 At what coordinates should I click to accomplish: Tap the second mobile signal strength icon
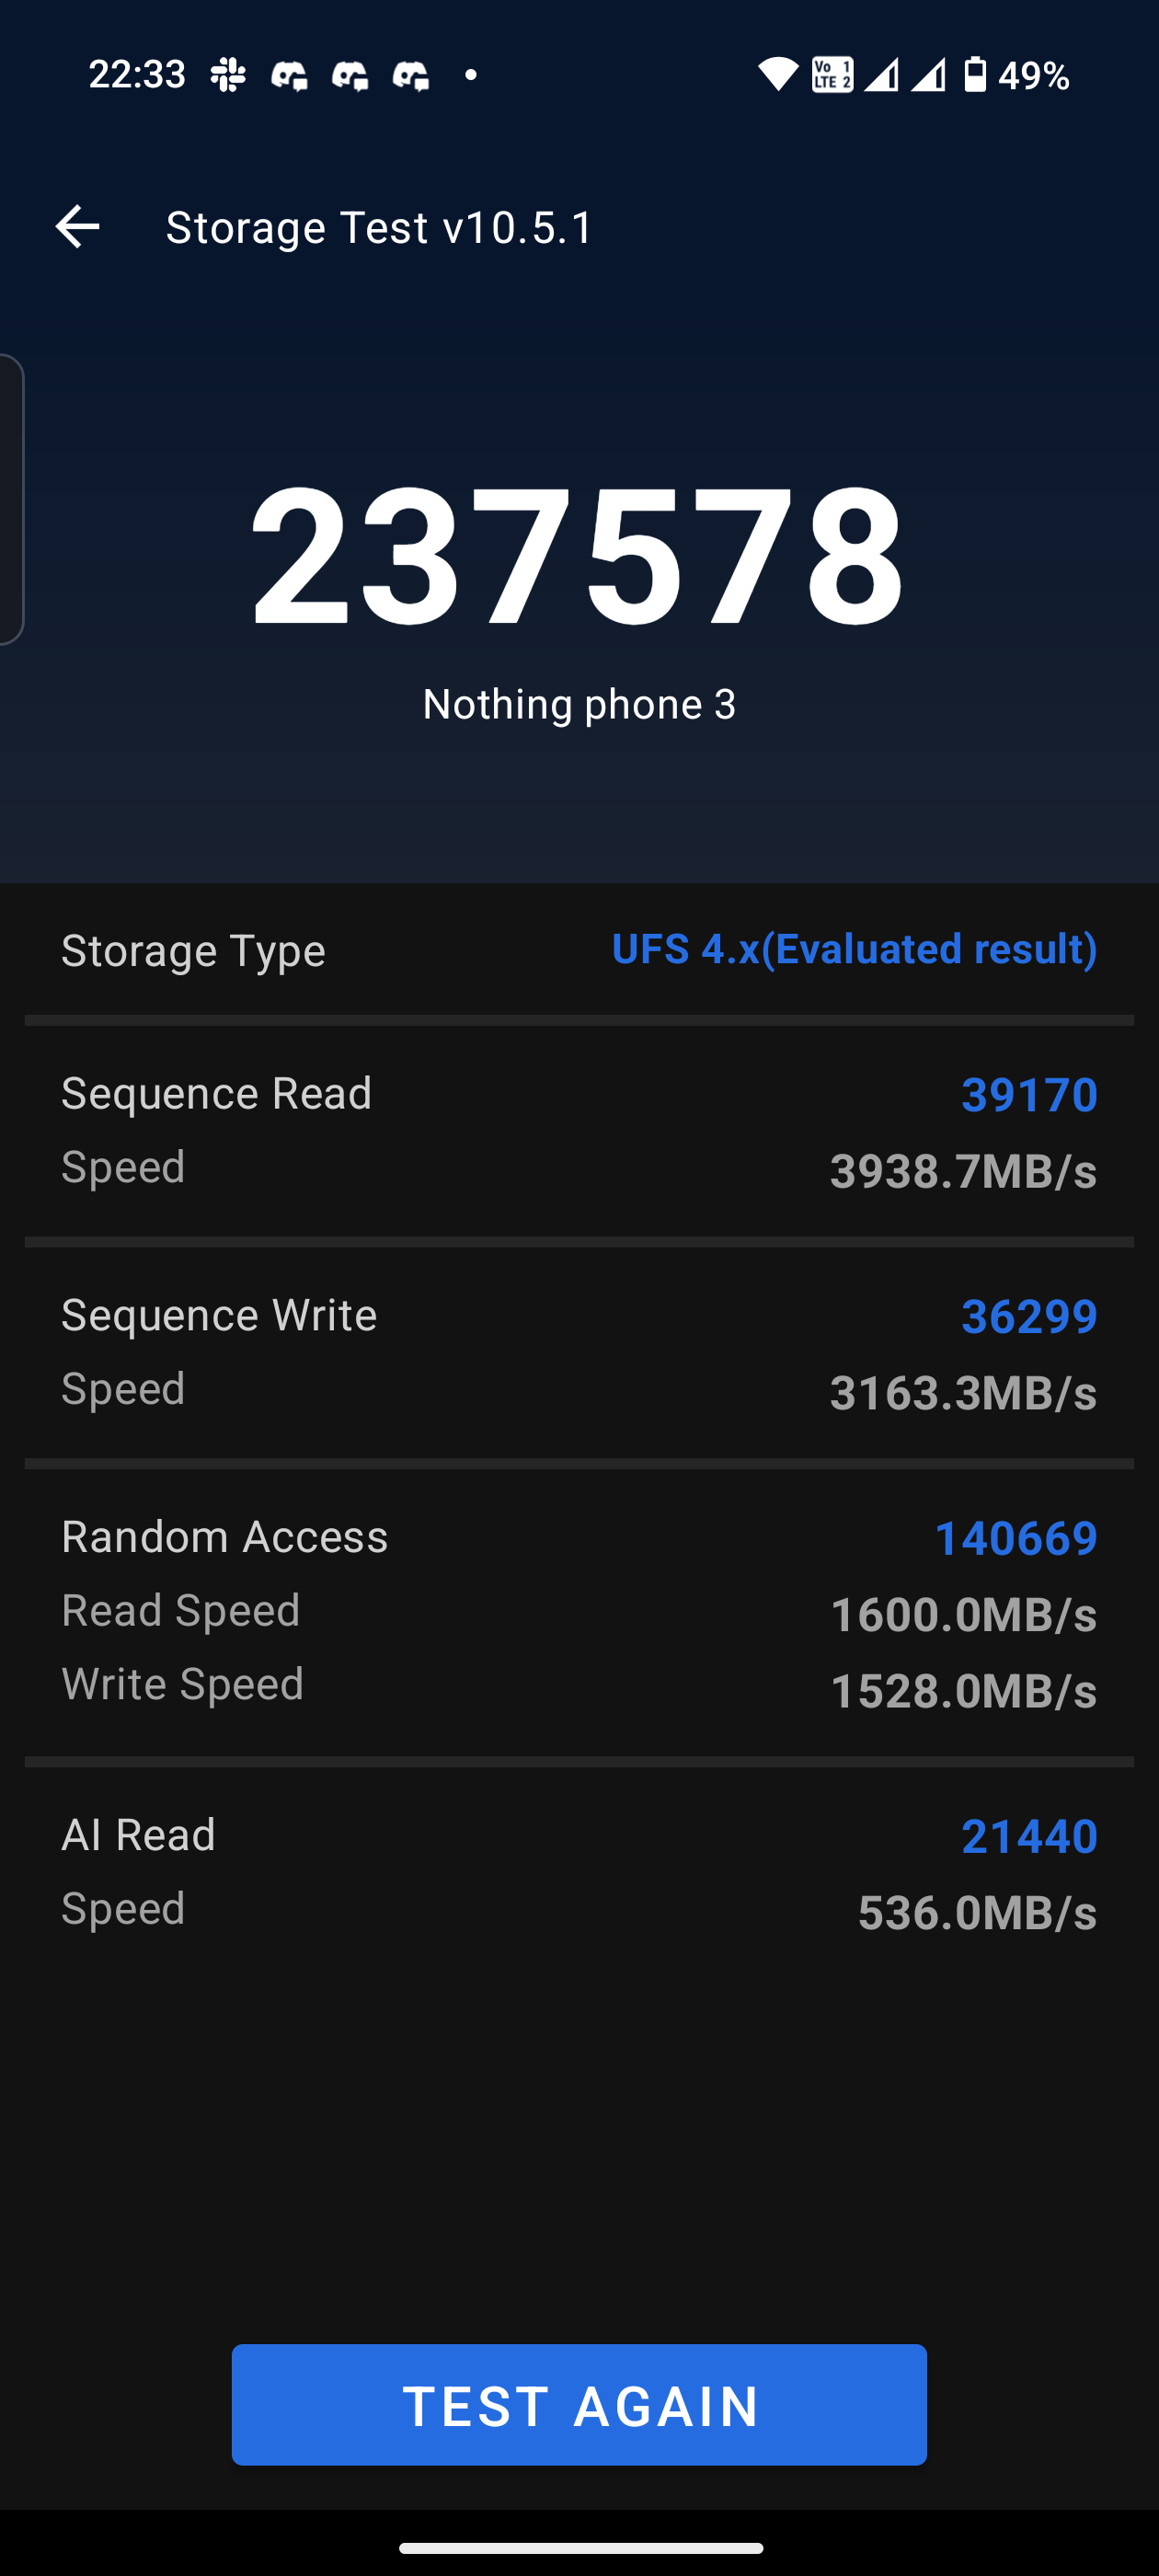tap(928, 75)
